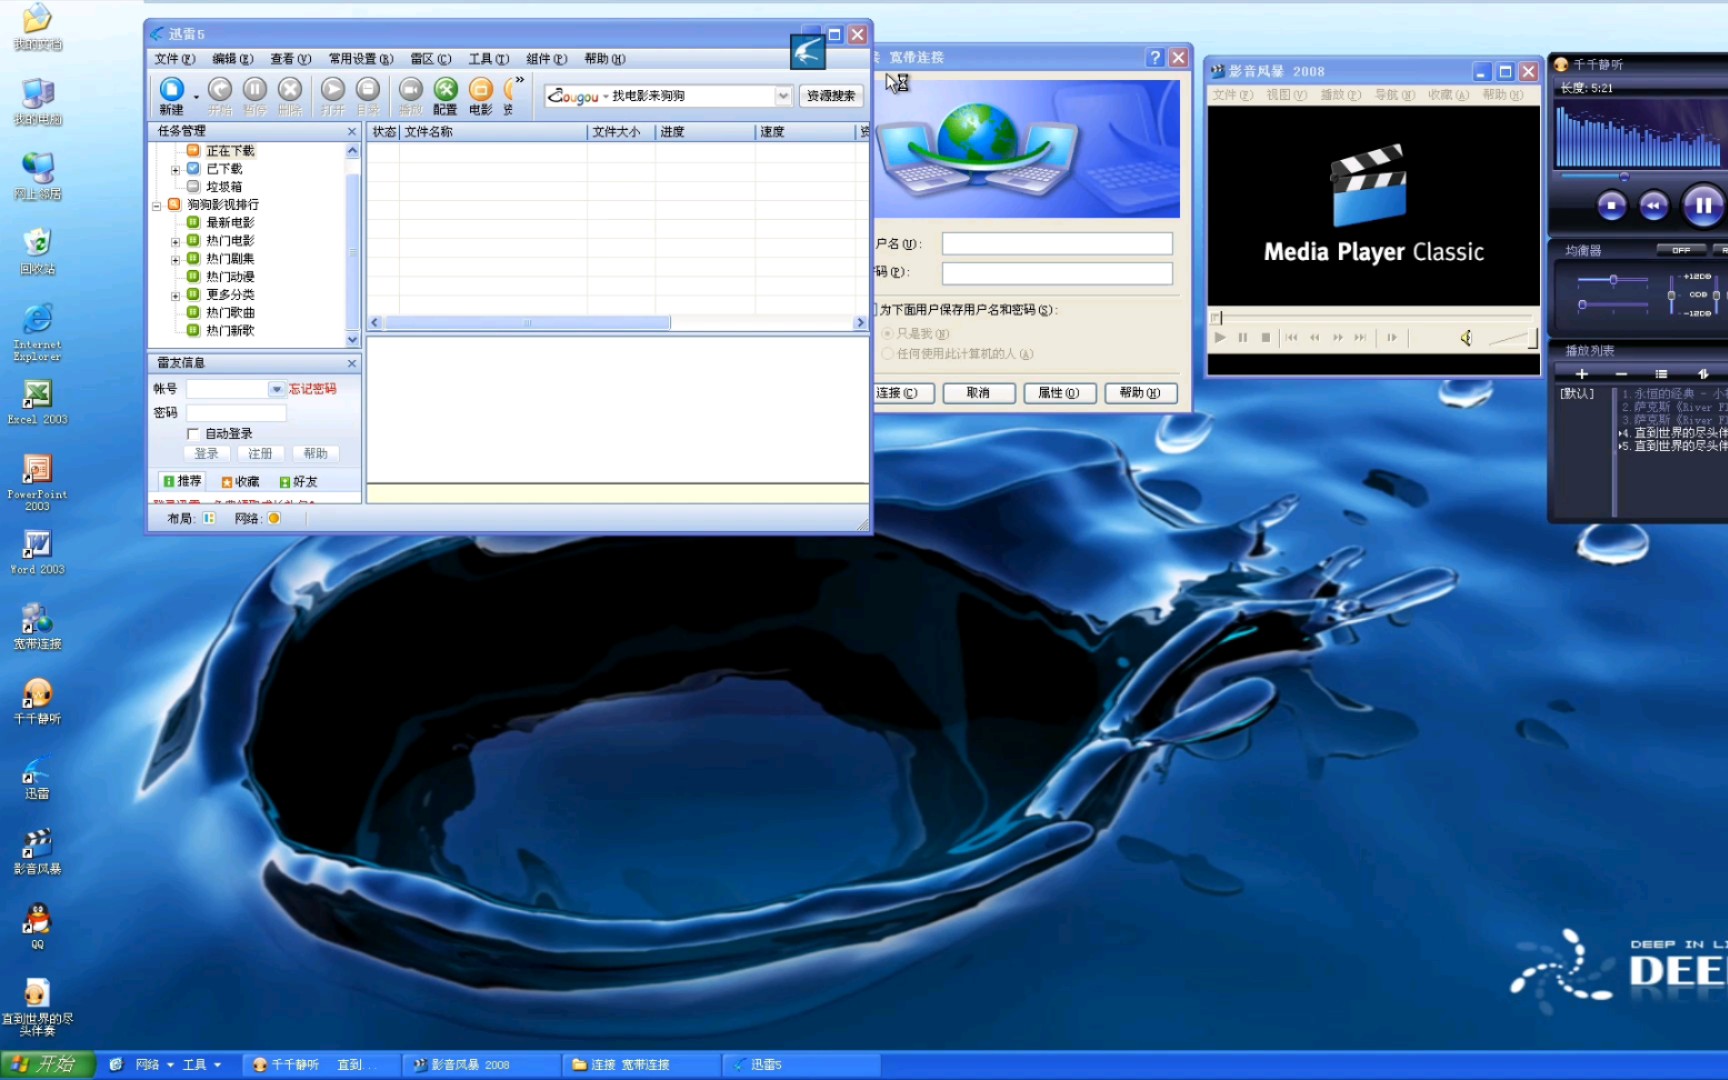Click skip-to-previous button in 影音风暴 player
Viewport: 1728px width, 1080px height.
[1292, 338]
